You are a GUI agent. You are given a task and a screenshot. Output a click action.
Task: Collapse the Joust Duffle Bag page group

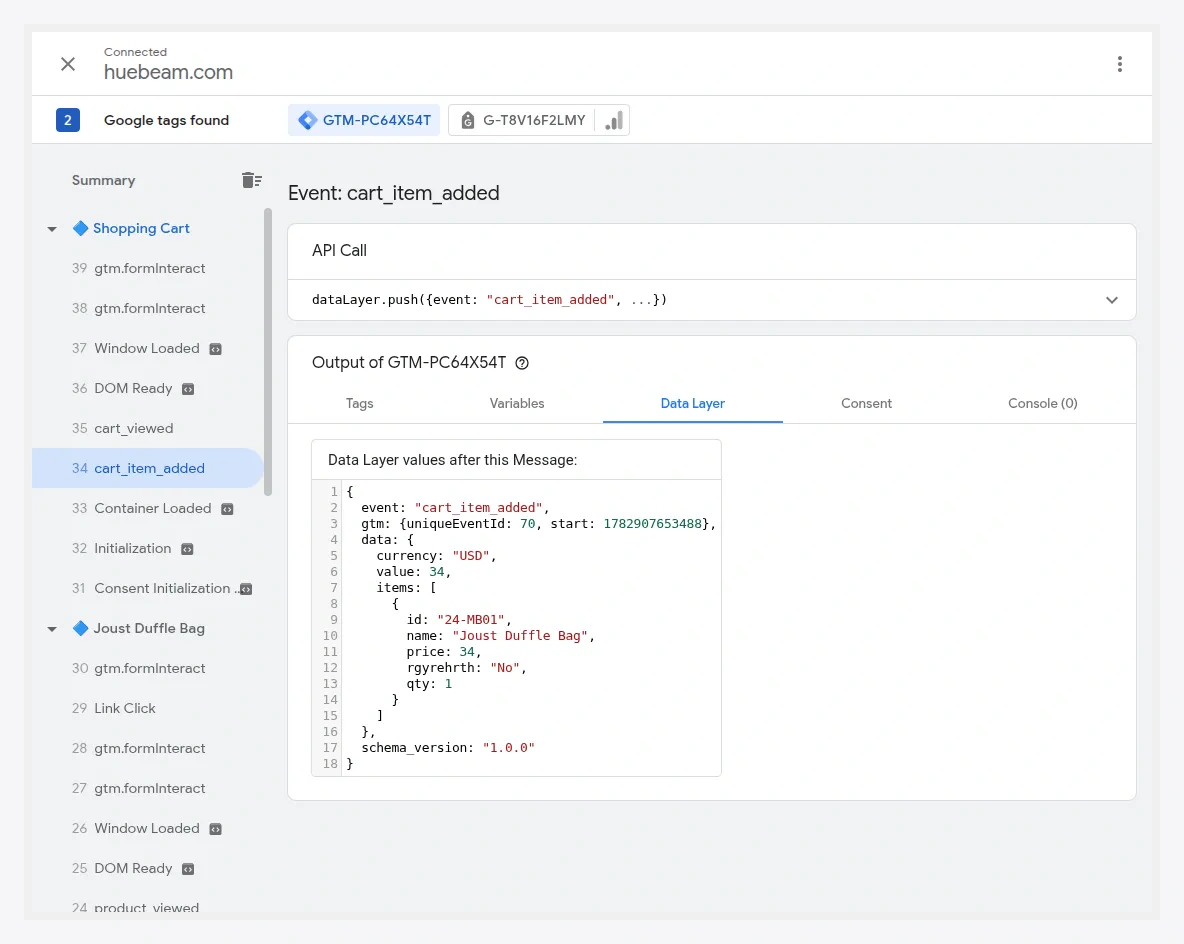(x=52, y=628)
